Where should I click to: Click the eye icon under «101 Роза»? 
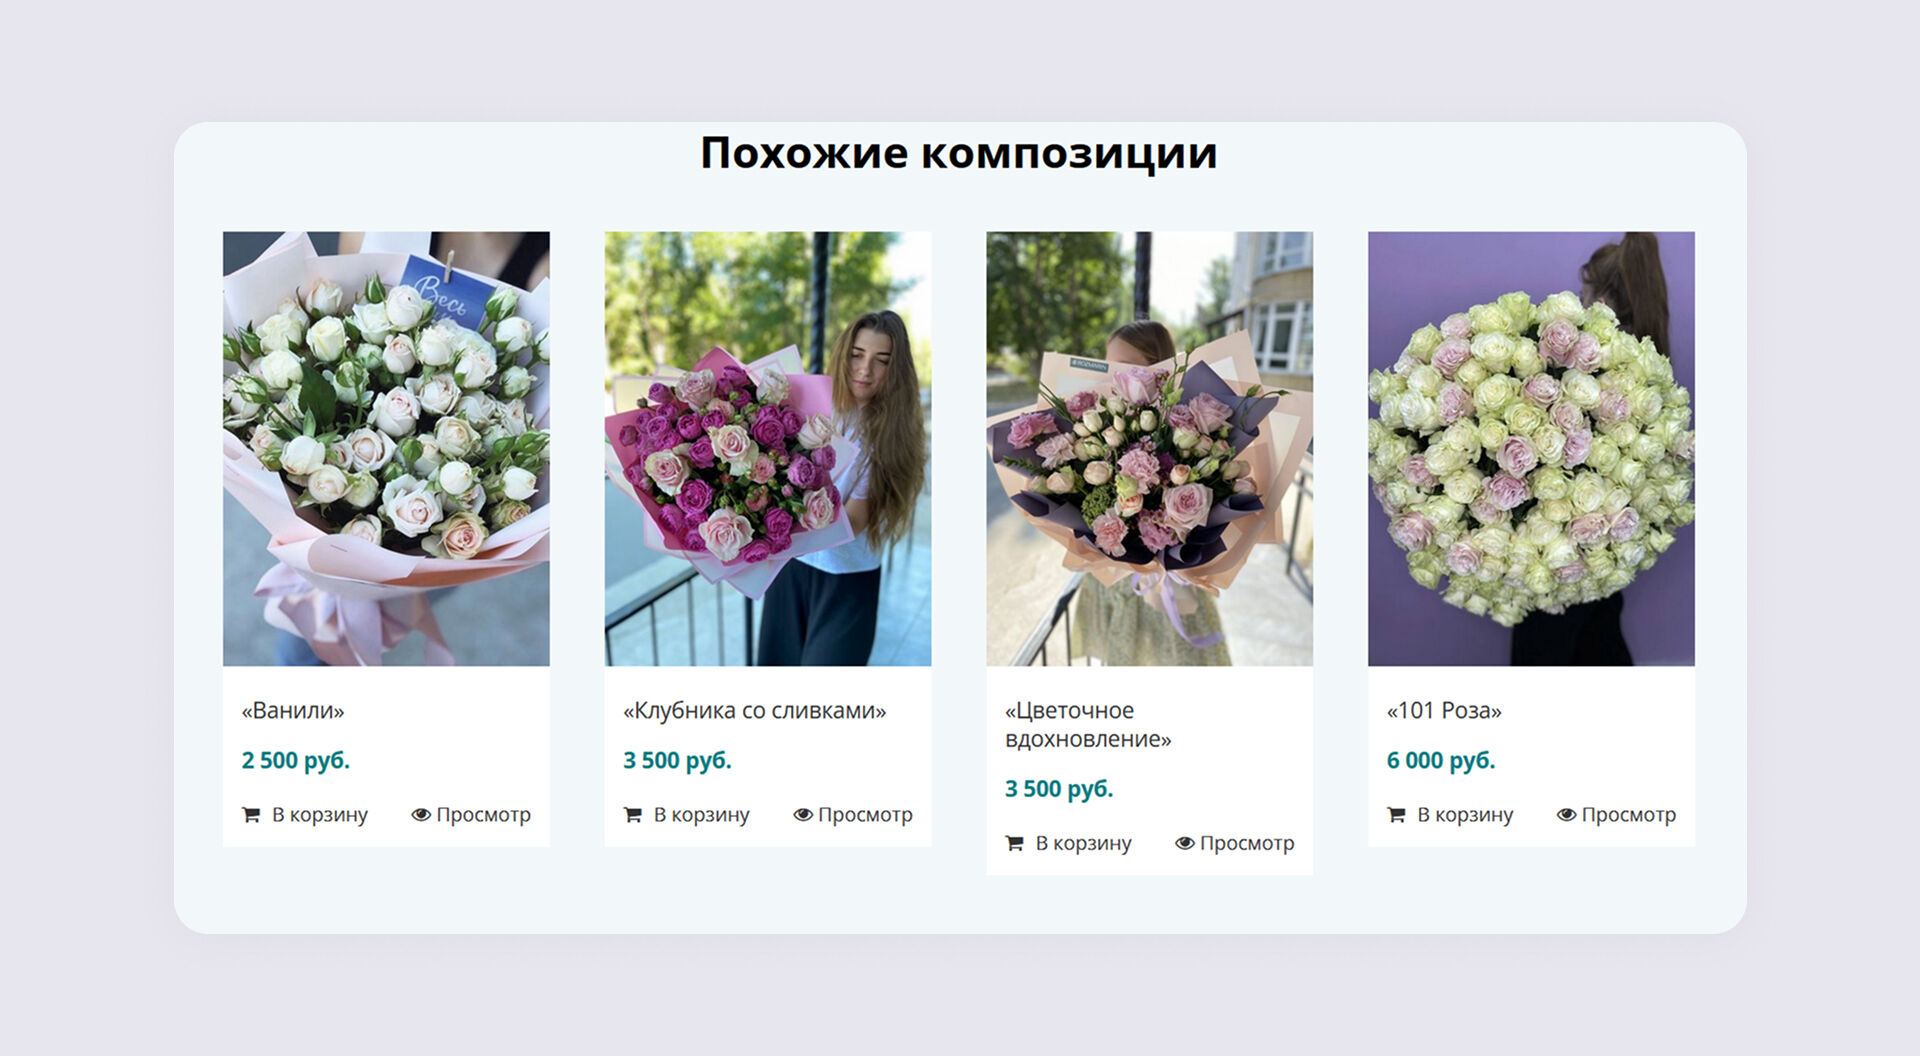1567,815
